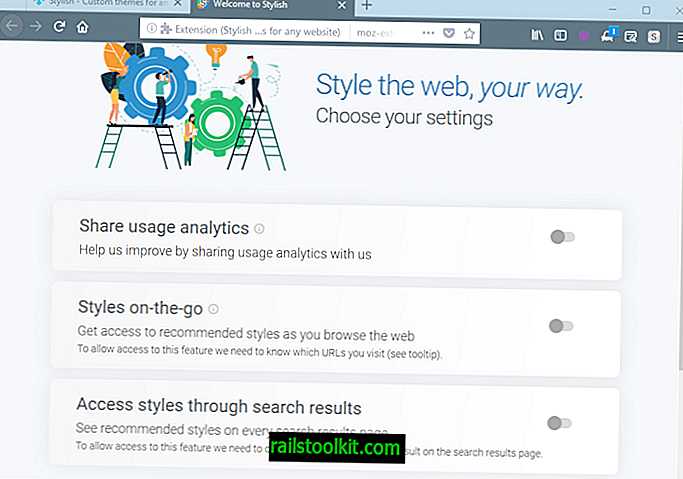Open the extension icon with blue badge
683x479 pixels.
point(608,35)
